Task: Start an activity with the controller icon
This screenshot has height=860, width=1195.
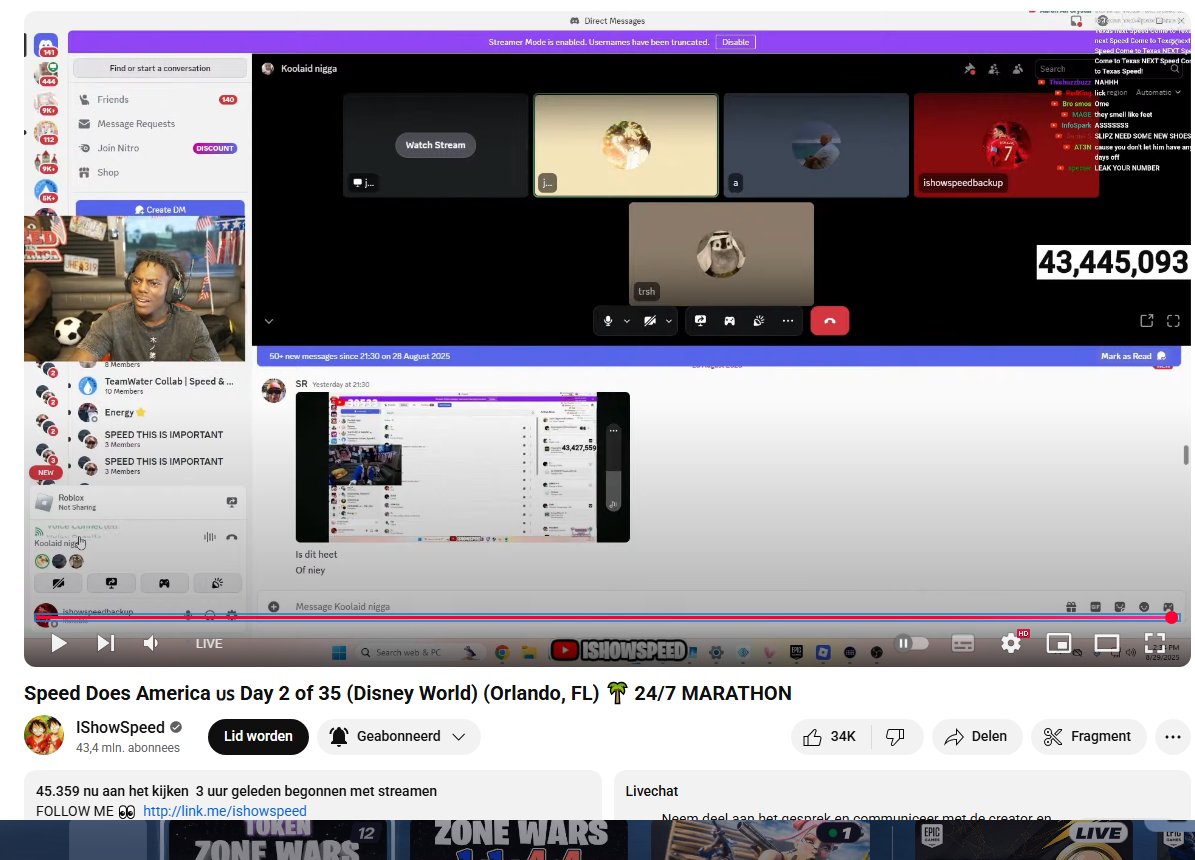Action: click(x=729, y=321)
